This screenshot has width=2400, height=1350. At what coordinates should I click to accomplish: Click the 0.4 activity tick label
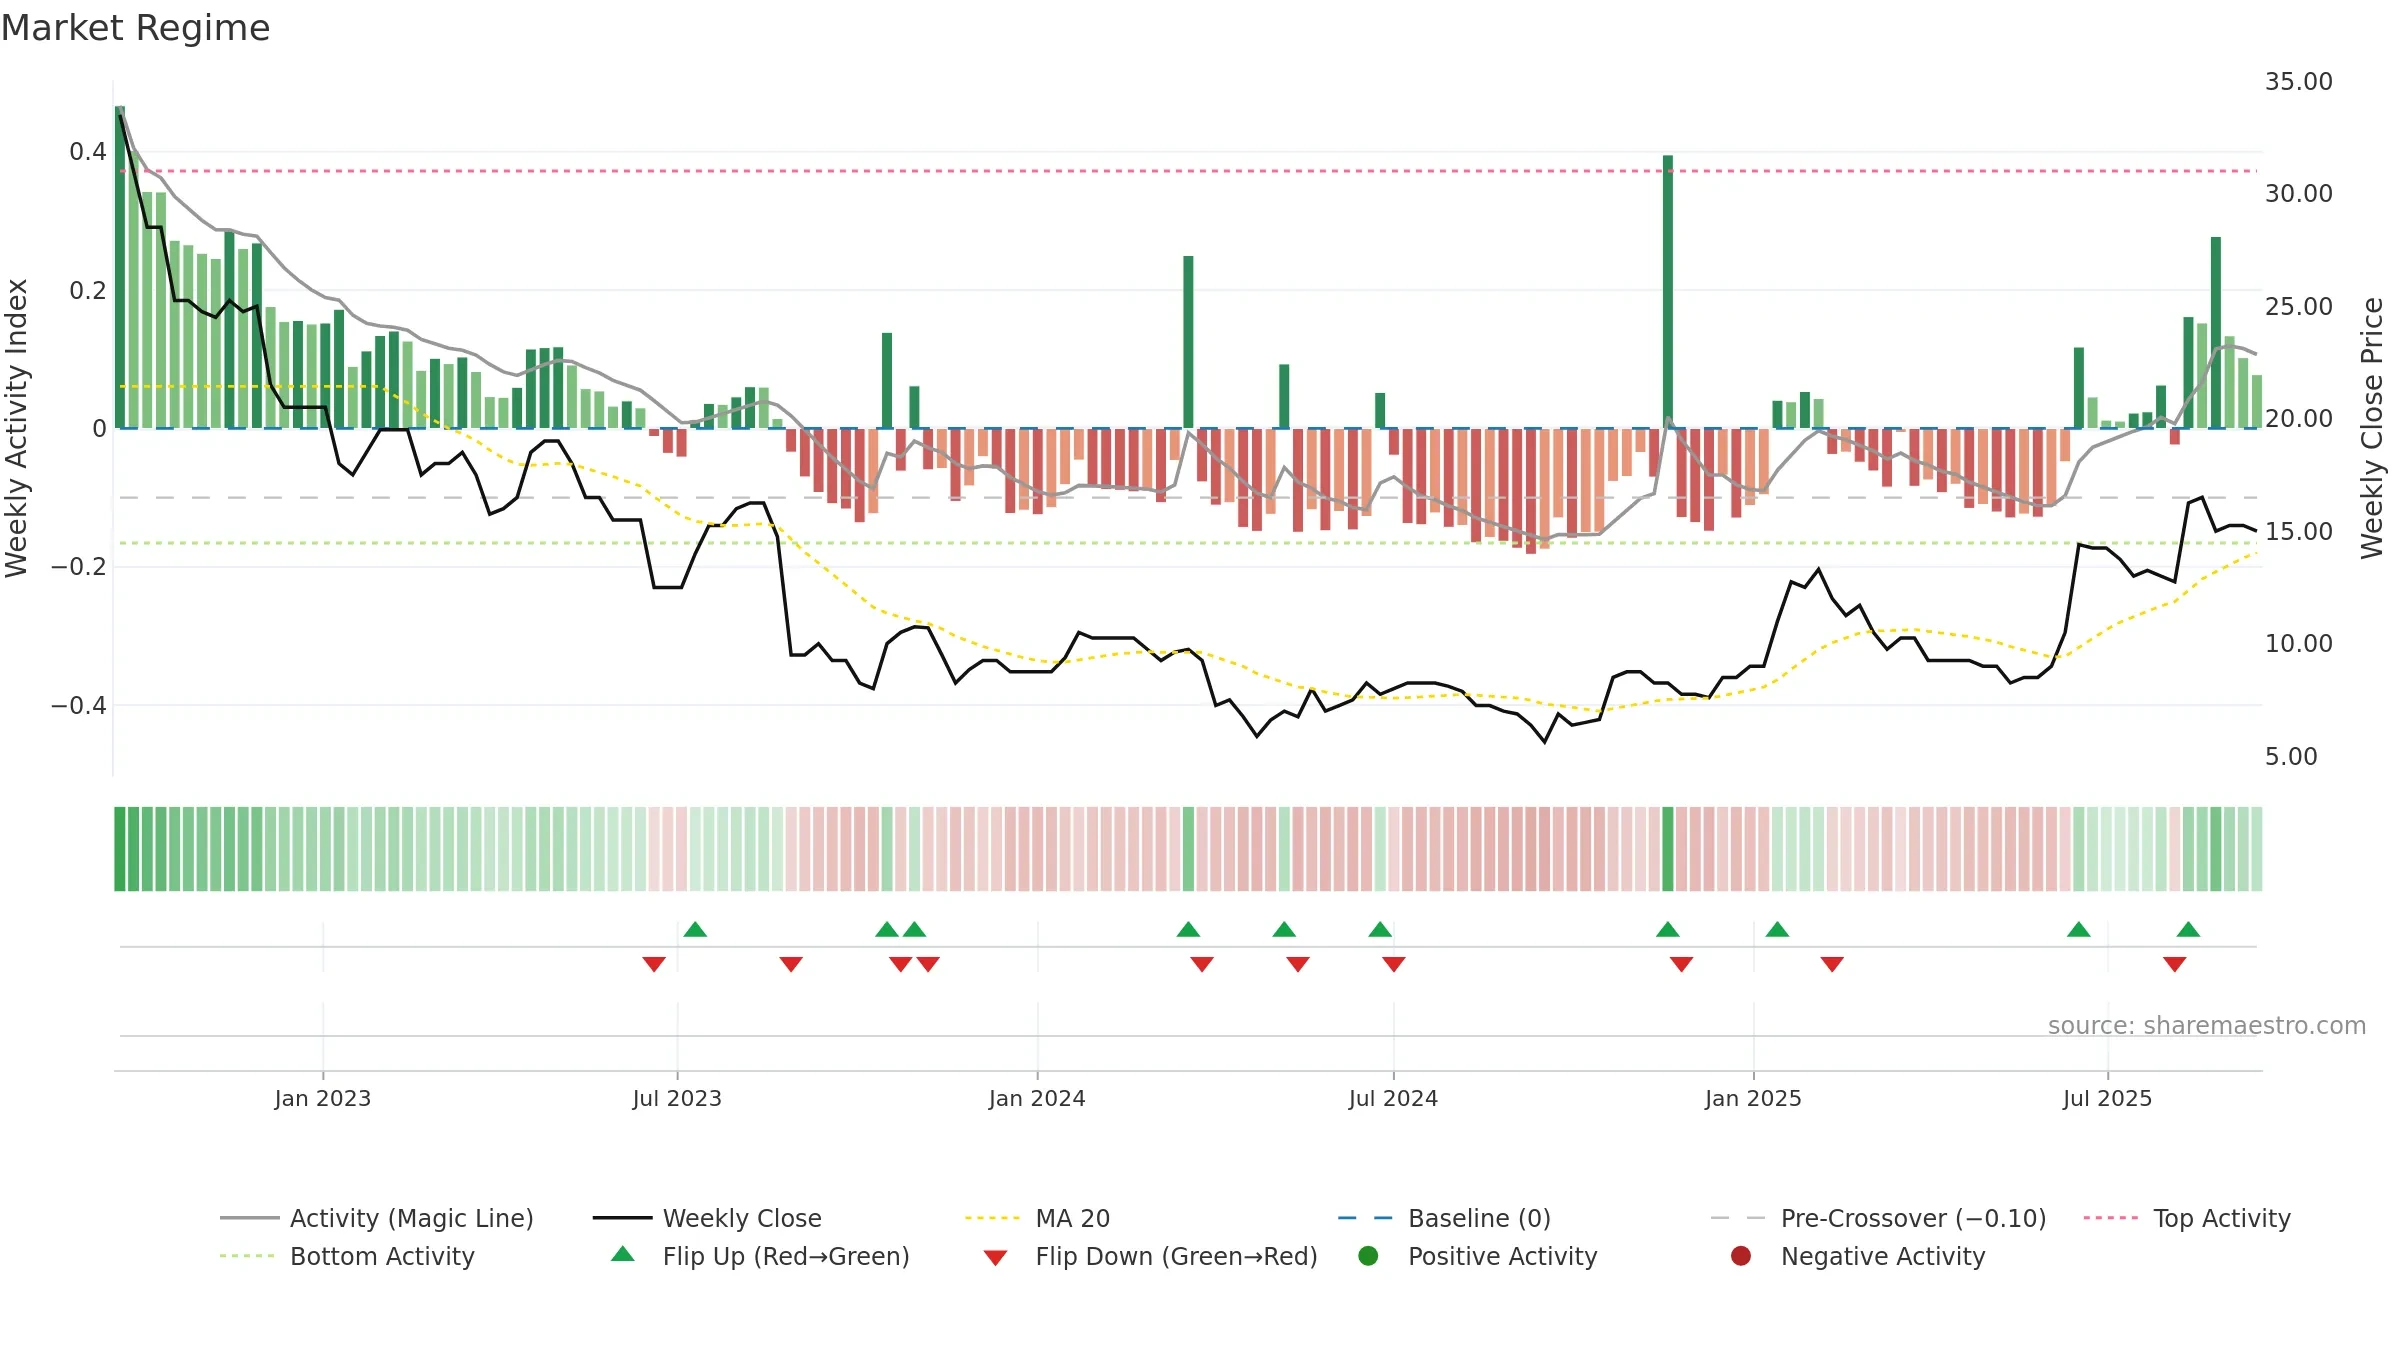pyautogui.click(x=88, y=151)
